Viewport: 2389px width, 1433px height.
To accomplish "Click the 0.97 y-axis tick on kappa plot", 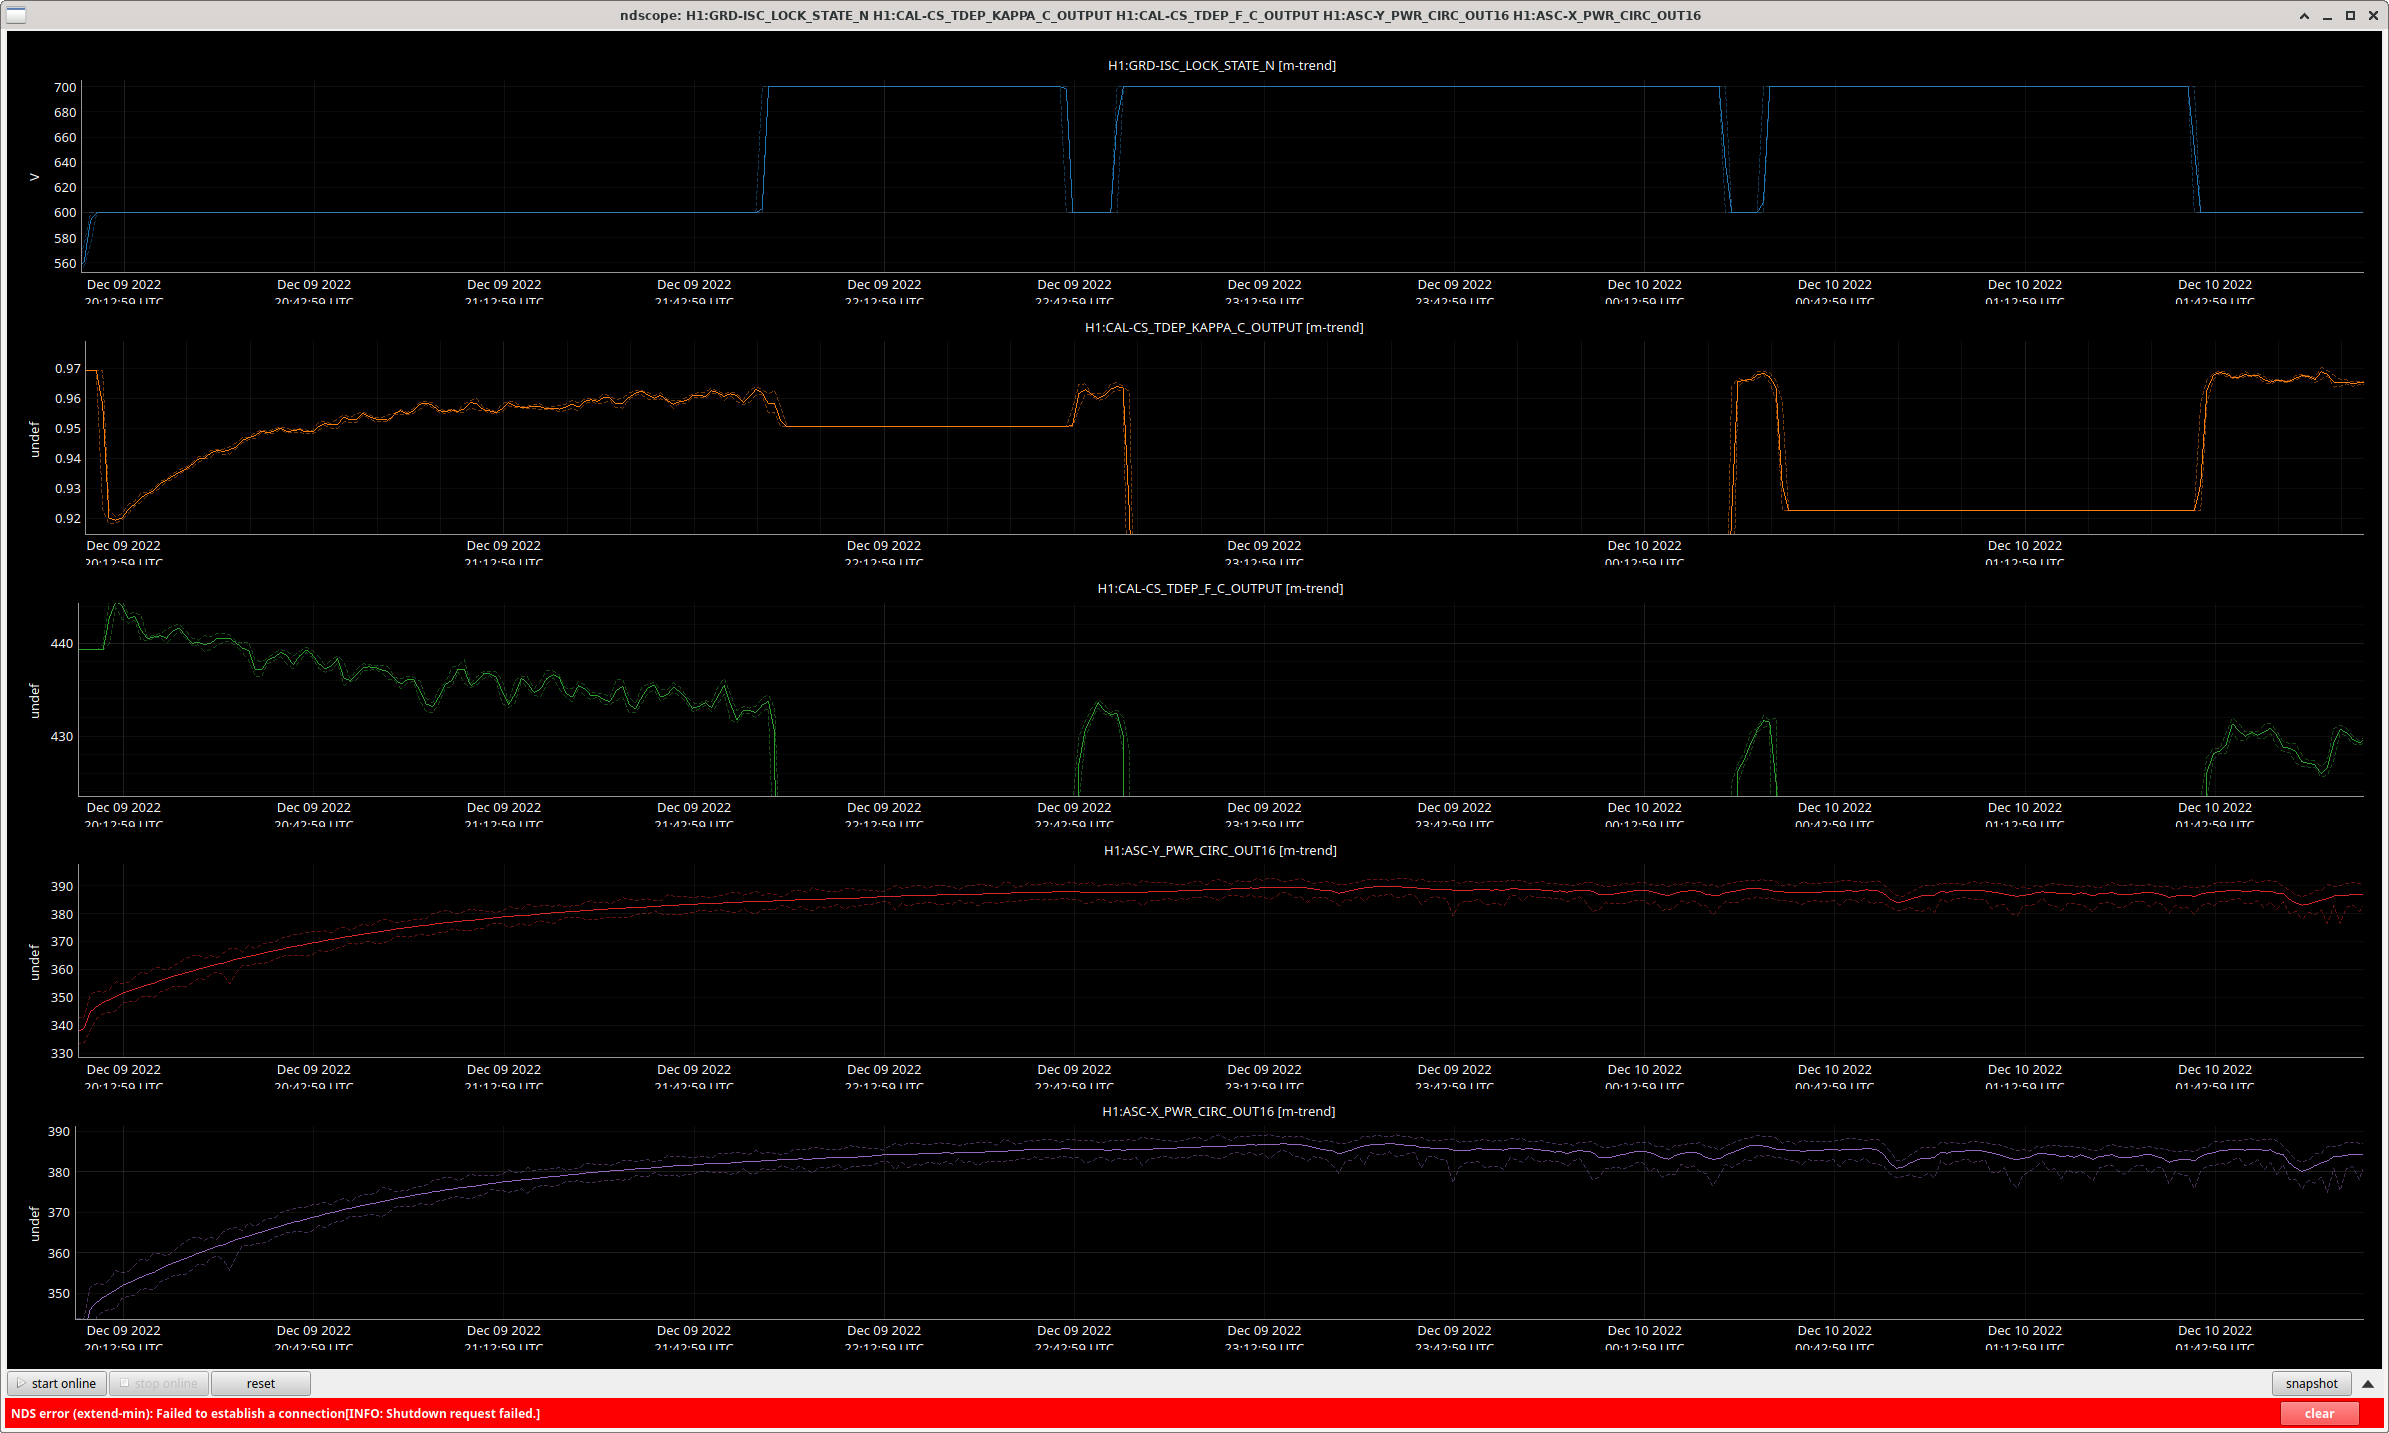I will (x=68, y=368).
